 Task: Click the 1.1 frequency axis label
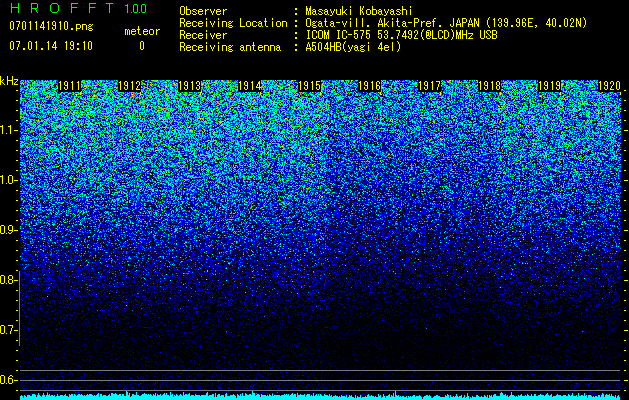7,130
